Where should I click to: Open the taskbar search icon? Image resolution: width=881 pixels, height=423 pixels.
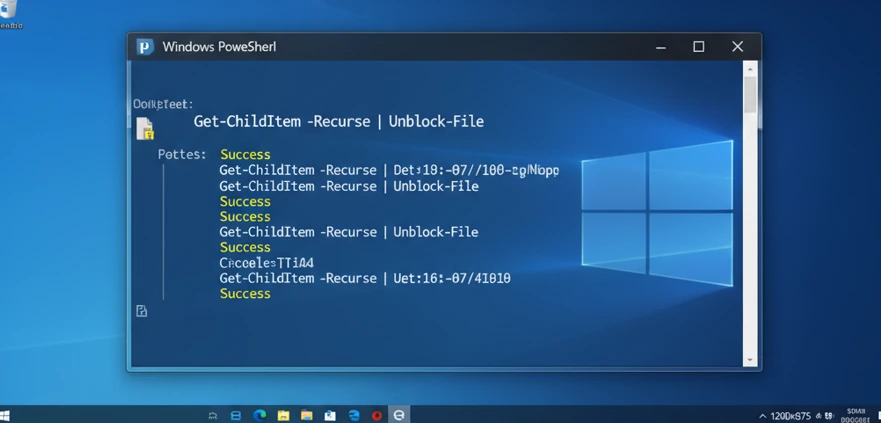click(x=212, y=416)
